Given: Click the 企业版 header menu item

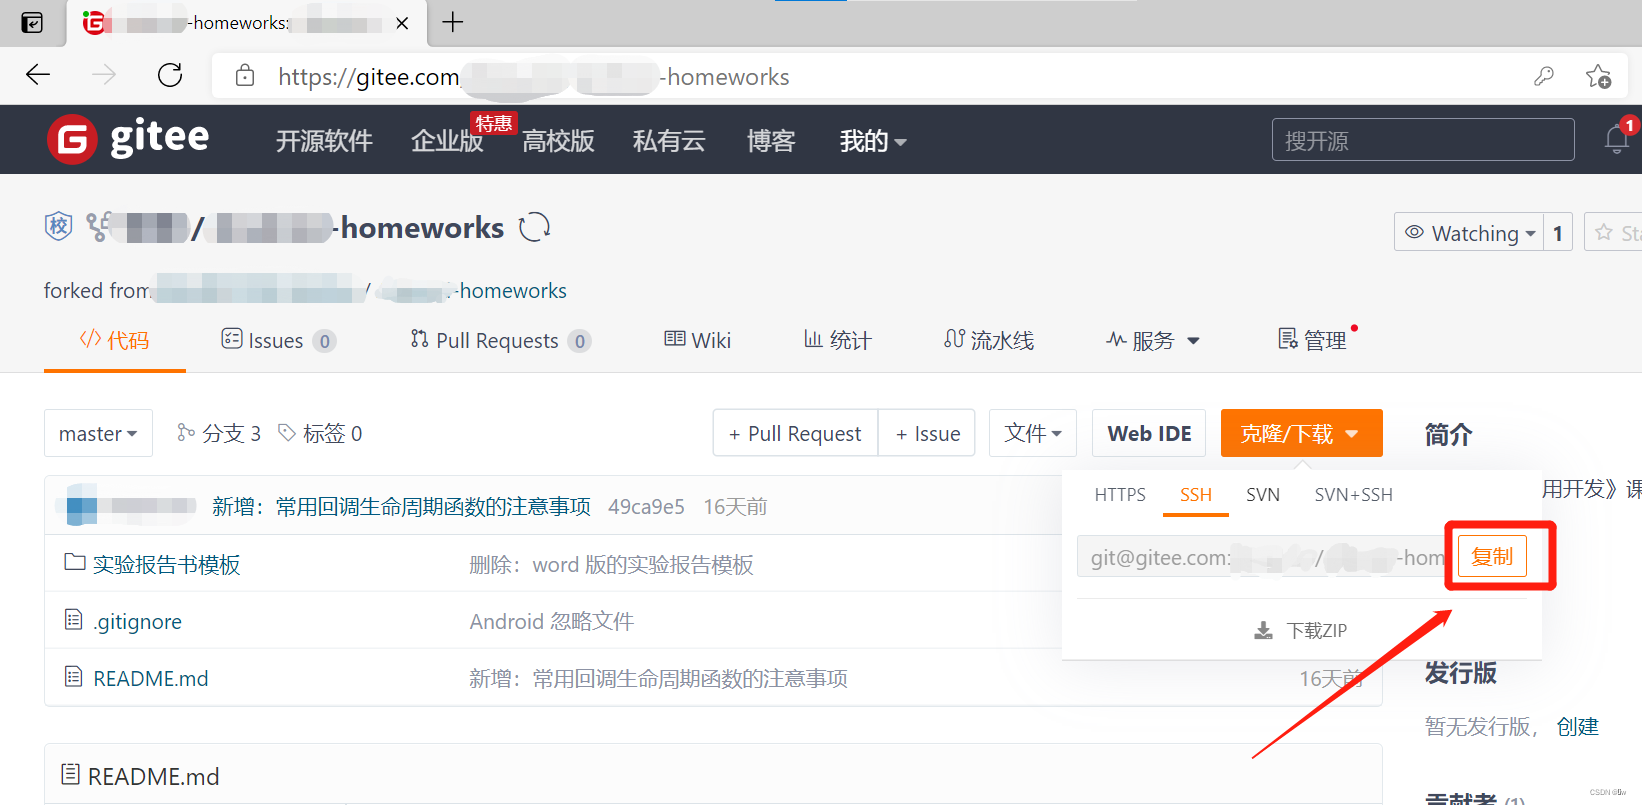Looking at the screenshot, I should 447,141.
